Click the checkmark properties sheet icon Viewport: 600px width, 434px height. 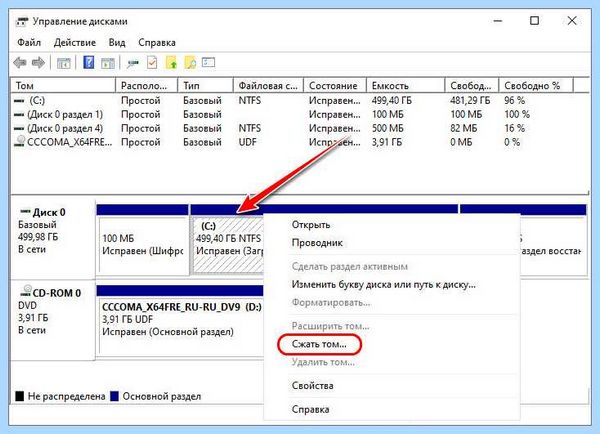click(152, 62)
